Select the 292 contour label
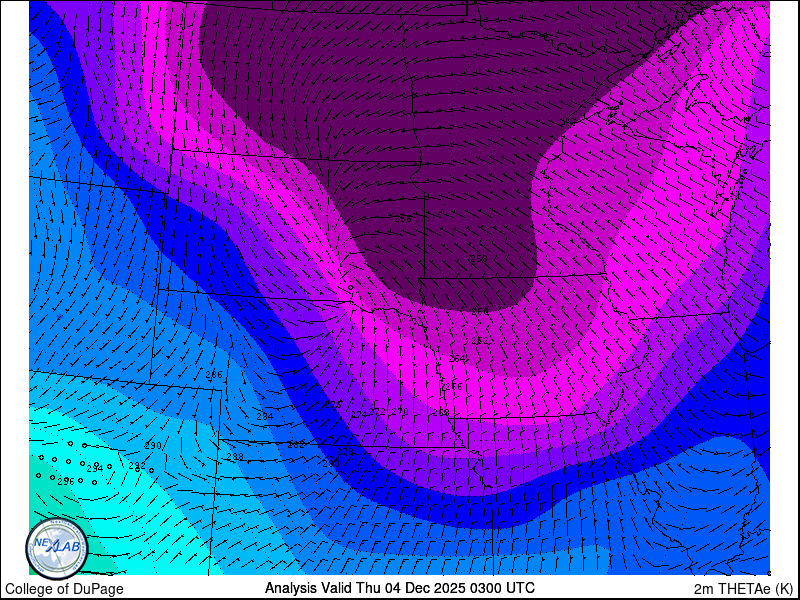This screenshot has width=800, height=600. (x=137, y=466)
